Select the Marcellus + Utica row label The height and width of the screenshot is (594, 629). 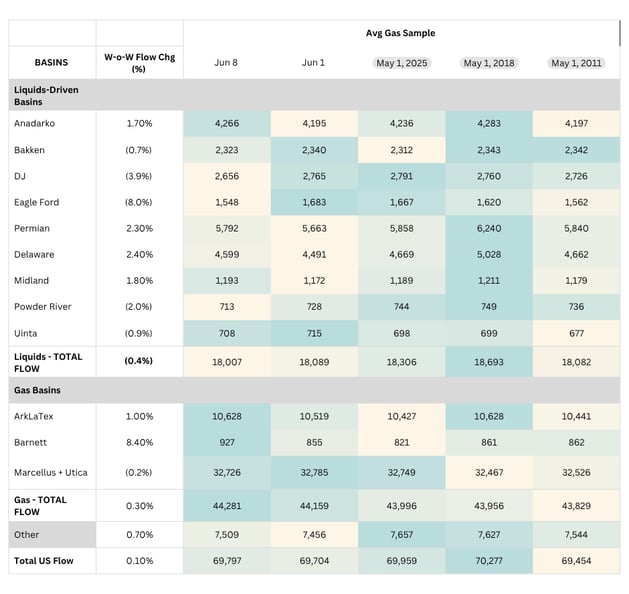pos(51,472)
